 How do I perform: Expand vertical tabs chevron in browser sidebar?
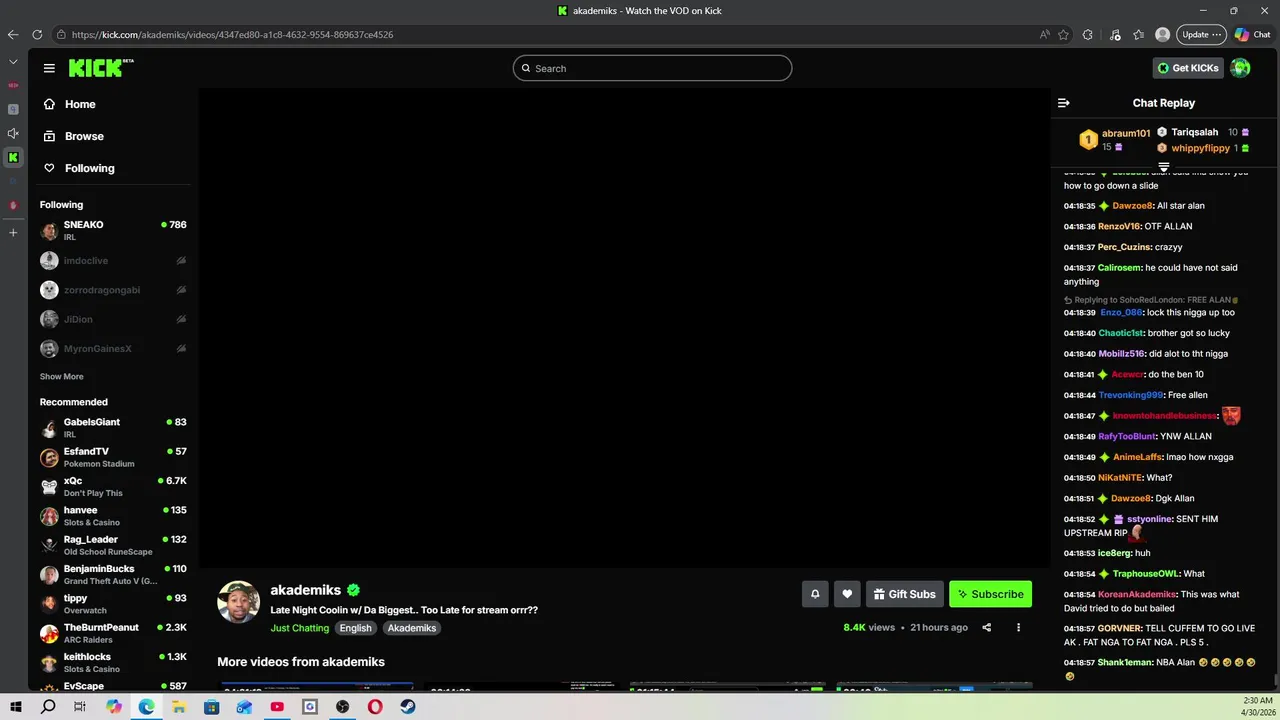click(x=13, y=62)
